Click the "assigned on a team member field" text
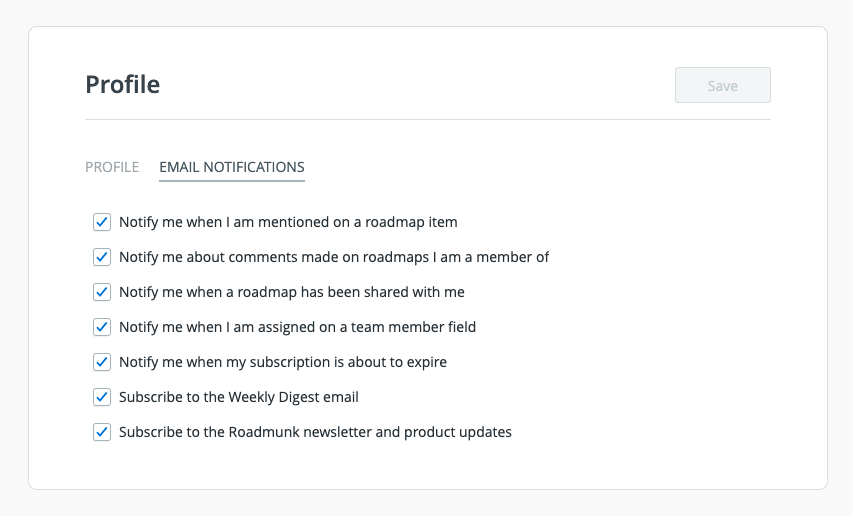 click(297, 327)
